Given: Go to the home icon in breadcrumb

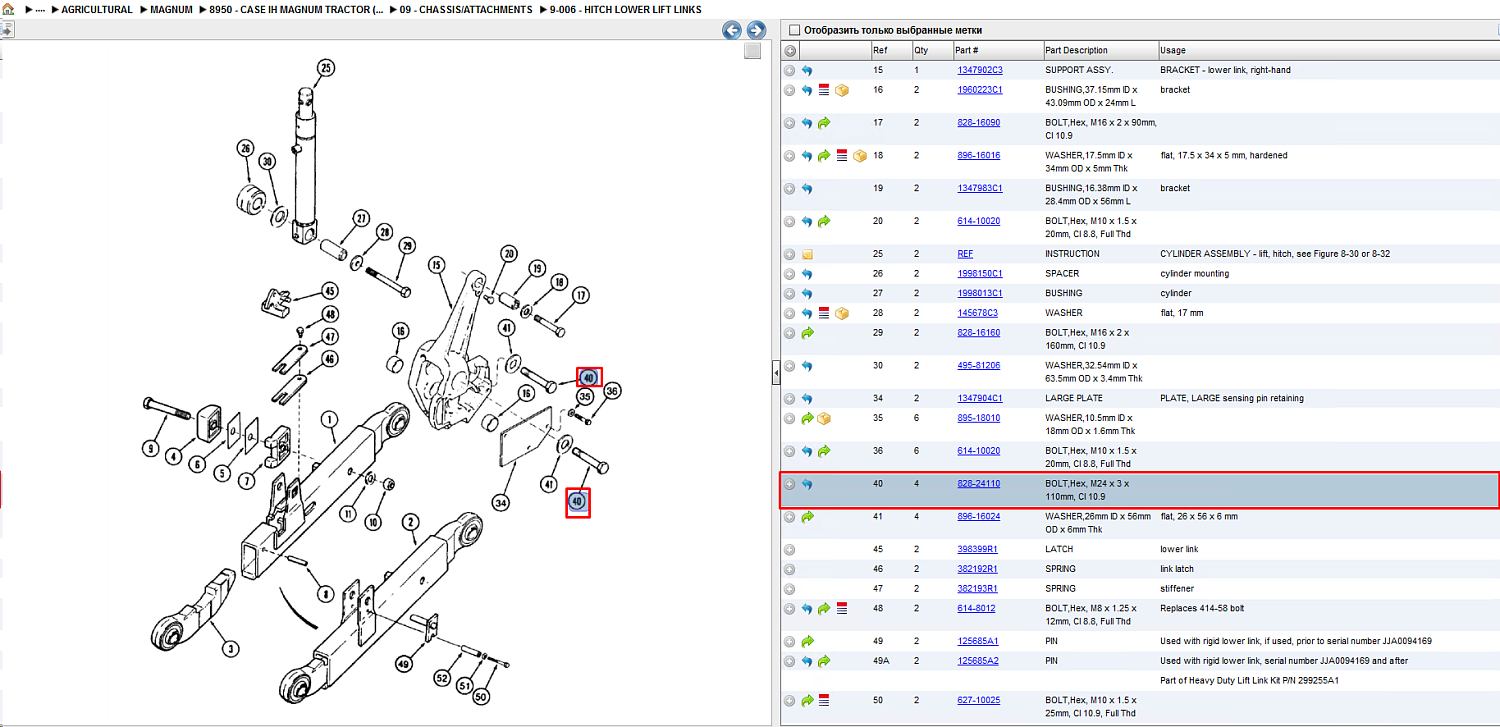Looking at the screenshot, I should (x=7, y=9).
